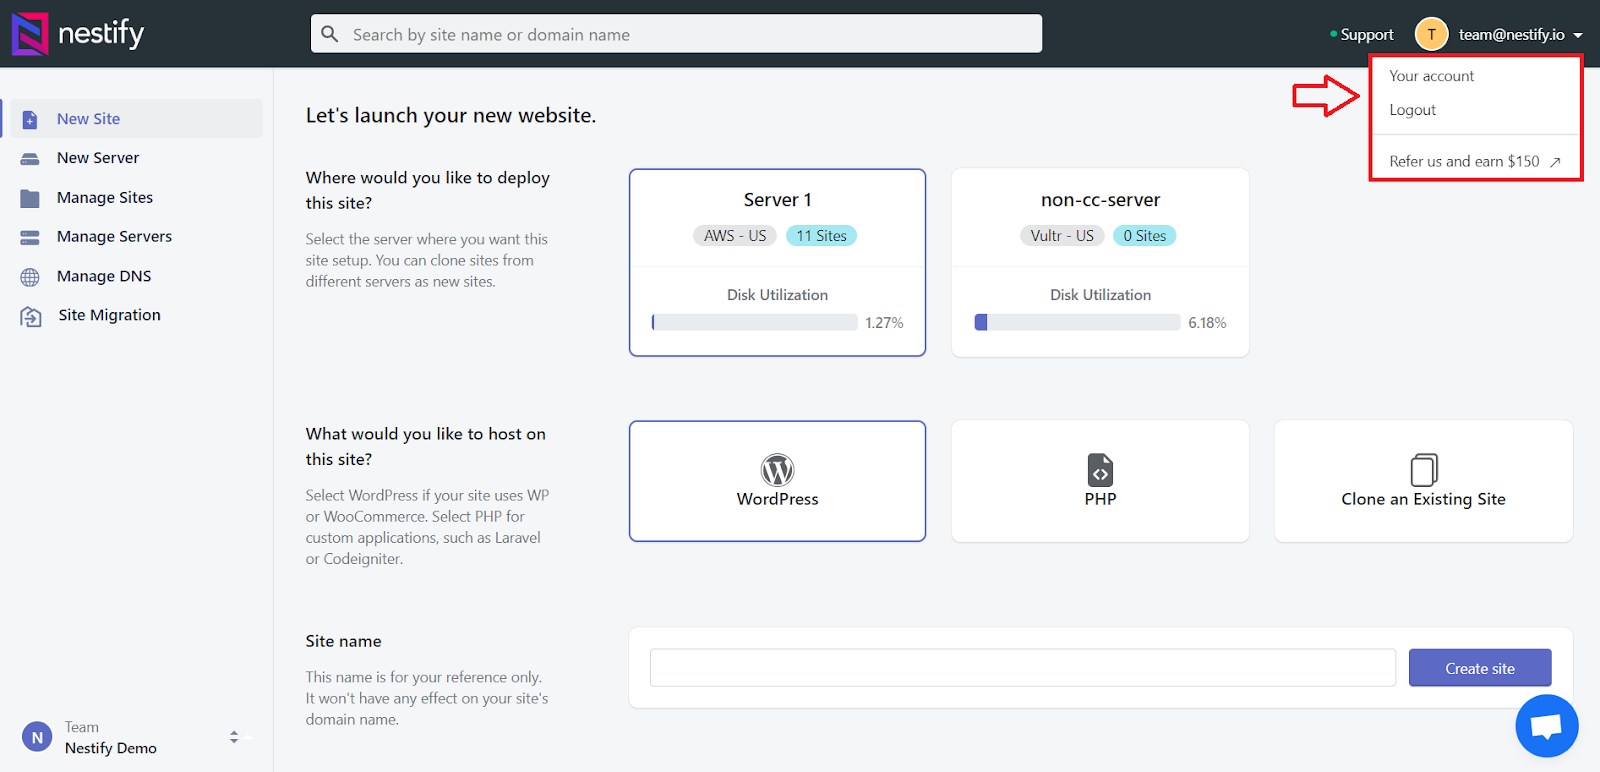Click the Team avatar N icon
The height and width of the screenshot is (772, 1600).
click(37, 738)
